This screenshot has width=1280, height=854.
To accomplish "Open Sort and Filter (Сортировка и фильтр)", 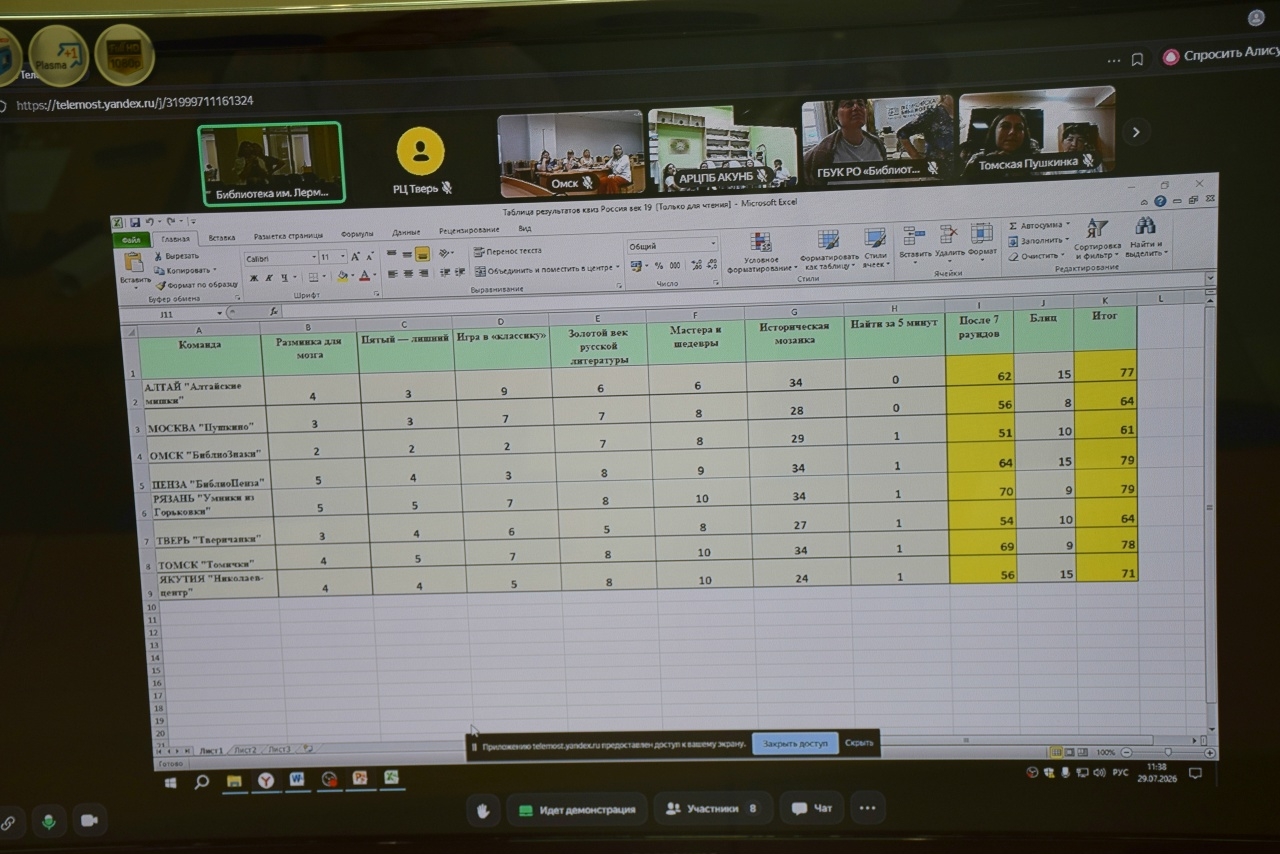I will 1097,237.
